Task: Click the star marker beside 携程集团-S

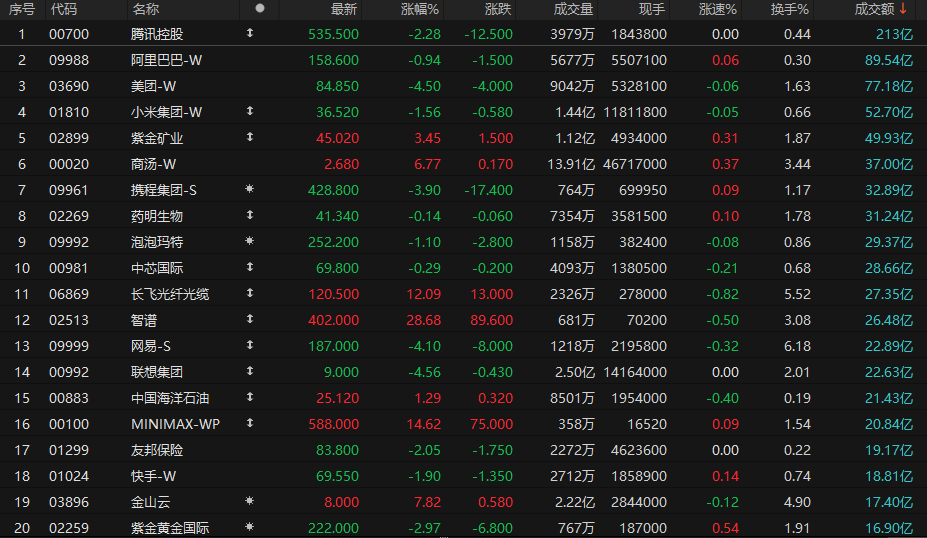Action: 249,189
